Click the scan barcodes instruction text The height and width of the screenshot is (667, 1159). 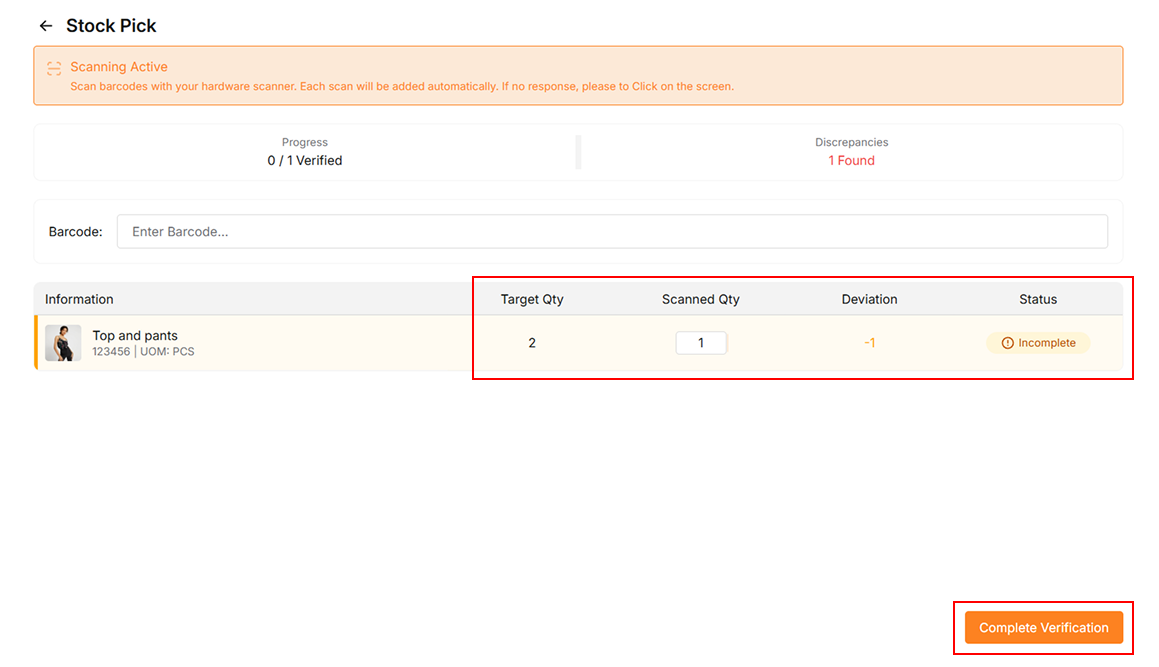coord(402,87)
